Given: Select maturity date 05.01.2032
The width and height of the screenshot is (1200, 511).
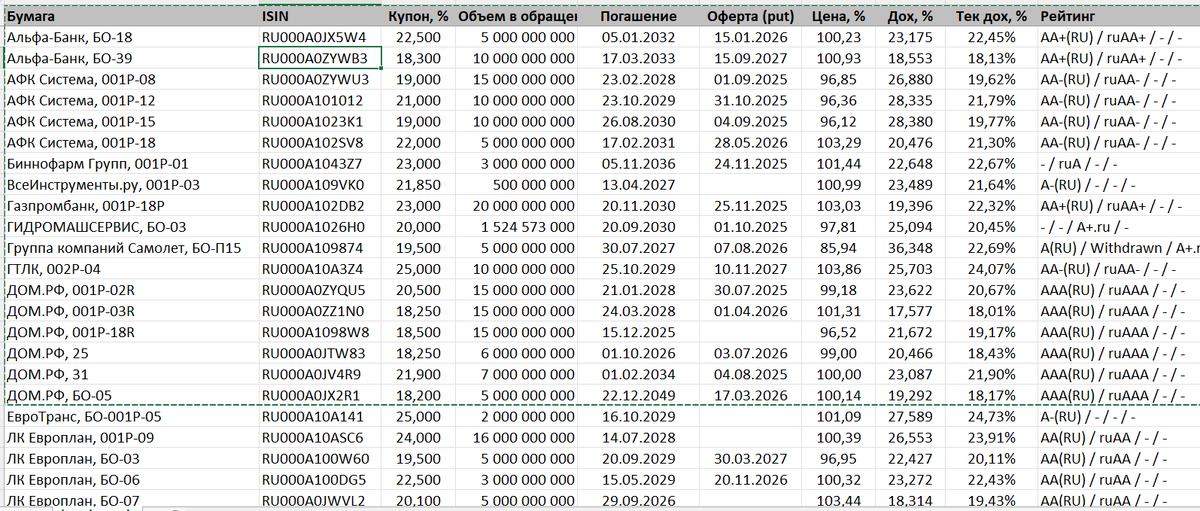Looking at the screenshot, I should [x=639, y=38].
